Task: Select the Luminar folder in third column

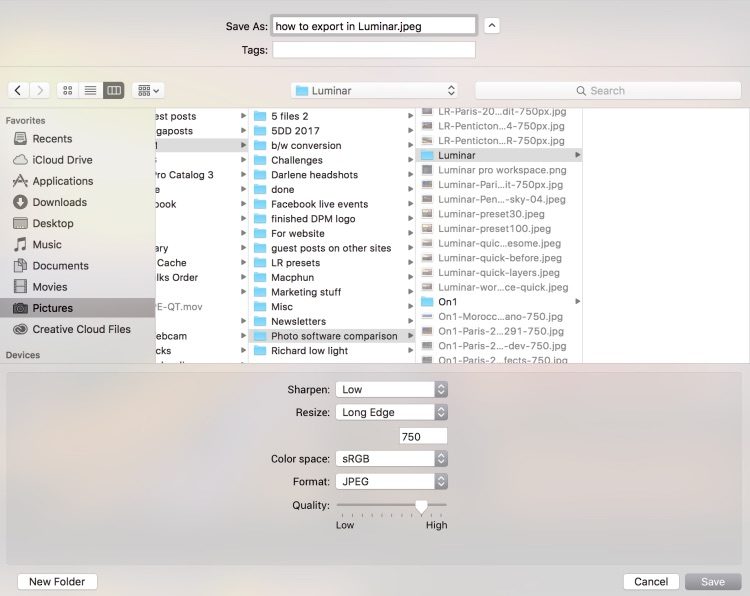Action: (499, 155)
